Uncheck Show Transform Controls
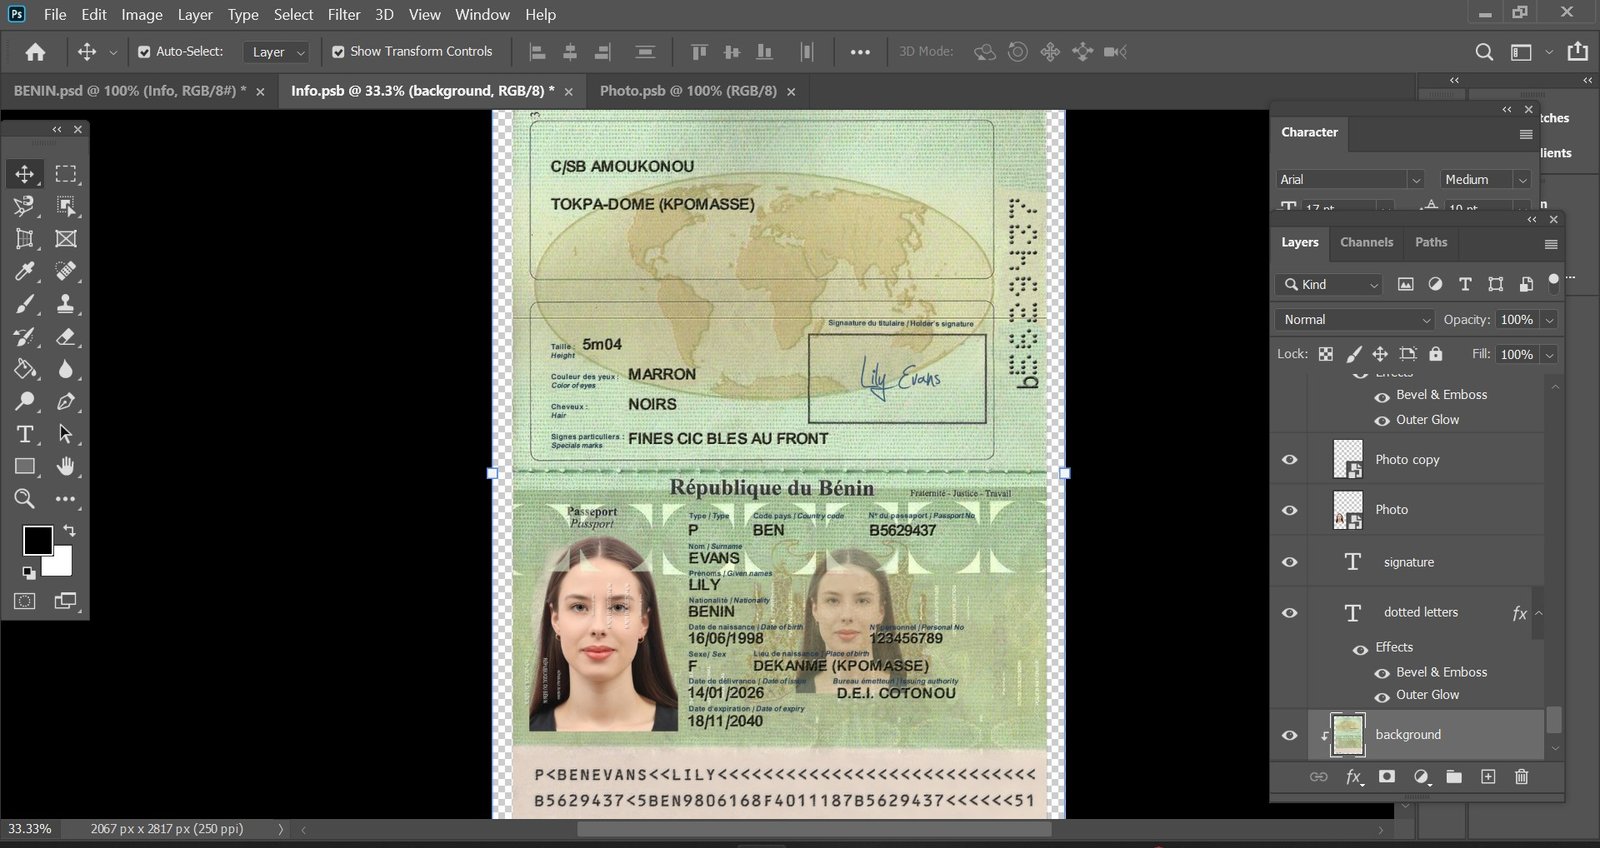This screenshot has height=848, width=1600. (x=338, y=52)
